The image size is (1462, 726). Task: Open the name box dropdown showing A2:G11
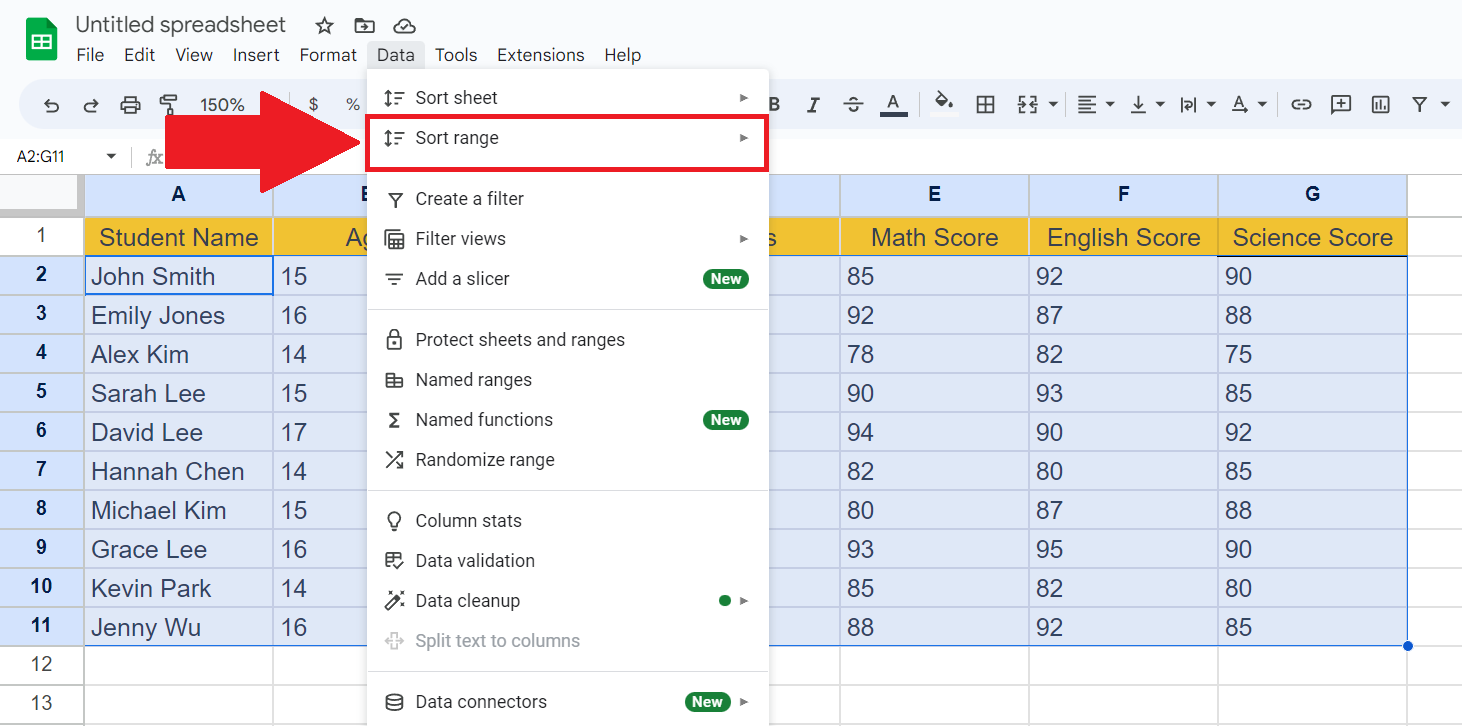(112, 156)
